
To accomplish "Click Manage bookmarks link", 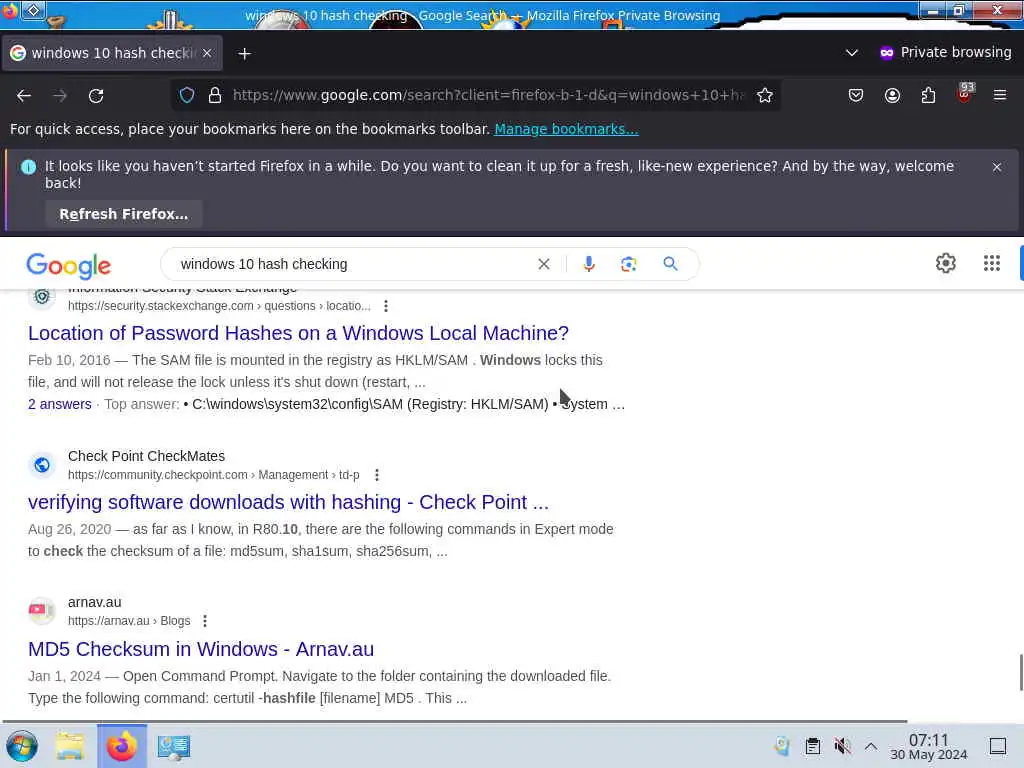I will click(x=566, y=129).
